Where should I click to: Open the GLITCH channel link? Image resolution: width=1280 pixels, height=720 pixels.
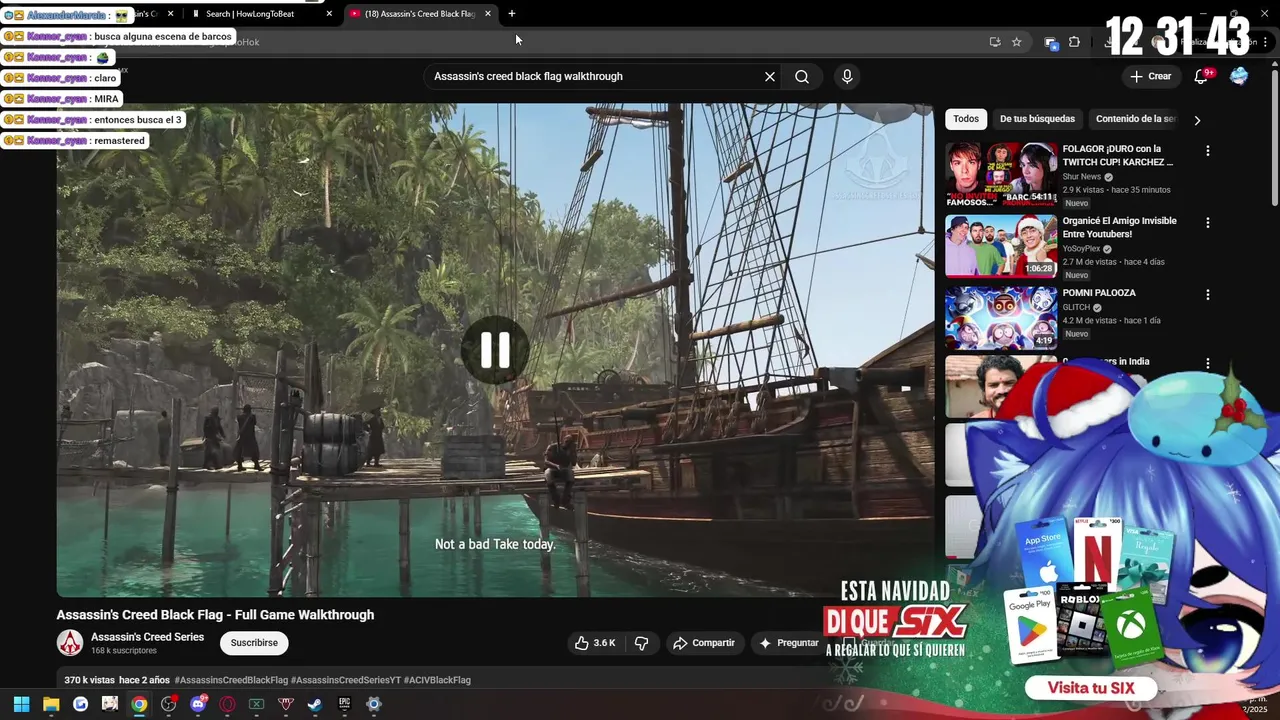[1076, 308]
